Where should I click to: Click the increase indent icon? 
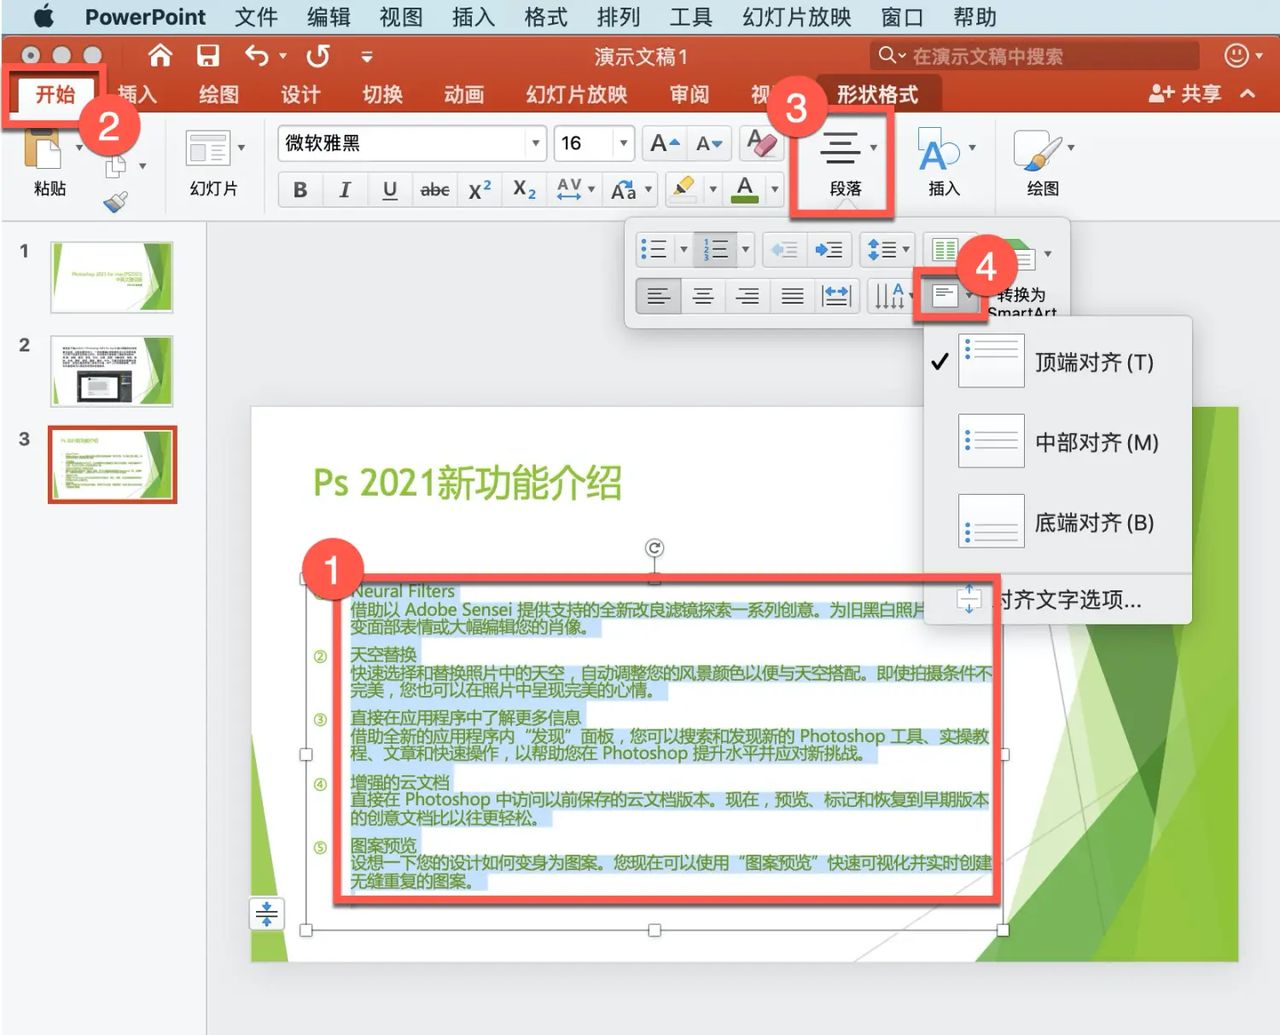pyautogui.click(x=830, y=249)
